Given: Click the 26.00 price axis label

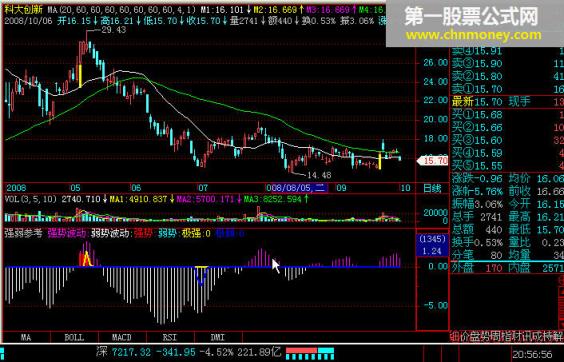Looking at the screenshot, I should point(435,63).
